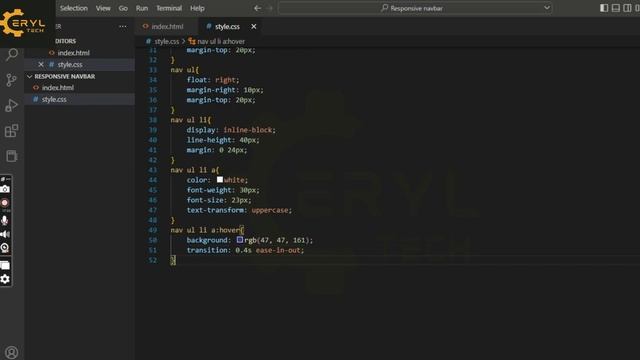640x360 pixels.
Task: Click the HTML file icon on index.html tab
Action: (146, 26)
